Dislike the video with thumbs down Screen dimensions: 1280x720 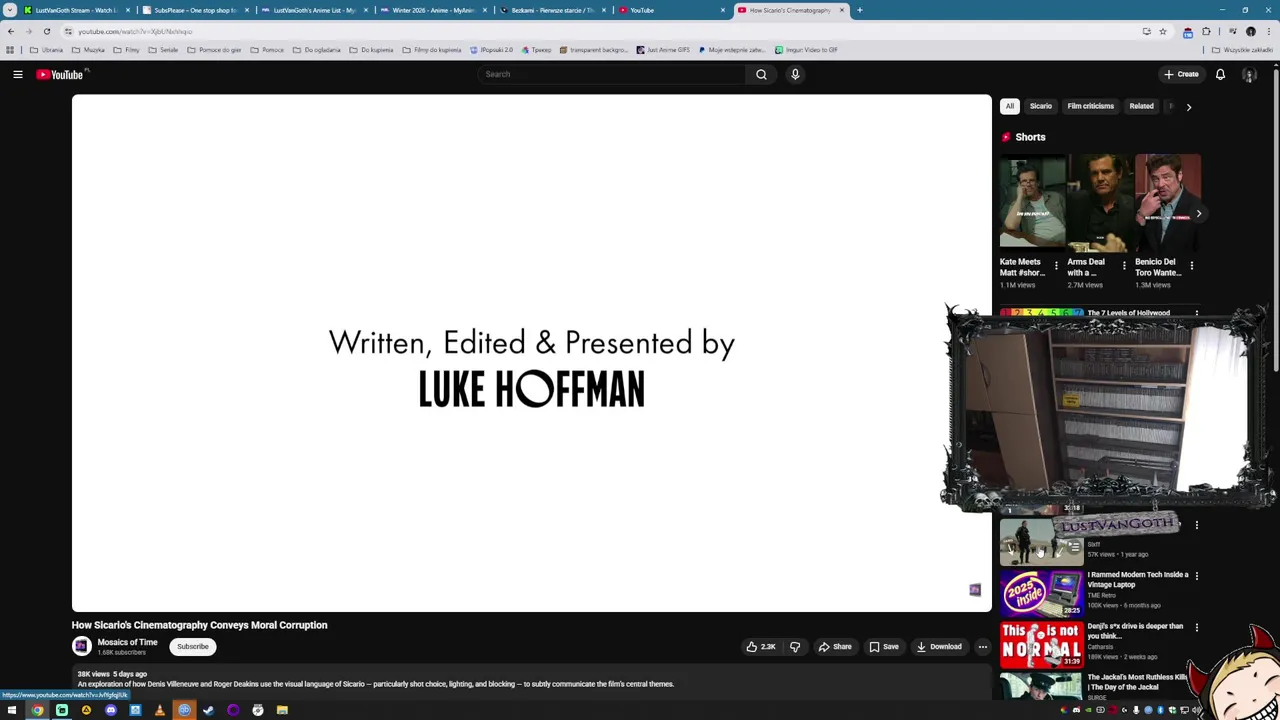pyautogui.click(x=795, y=647)
